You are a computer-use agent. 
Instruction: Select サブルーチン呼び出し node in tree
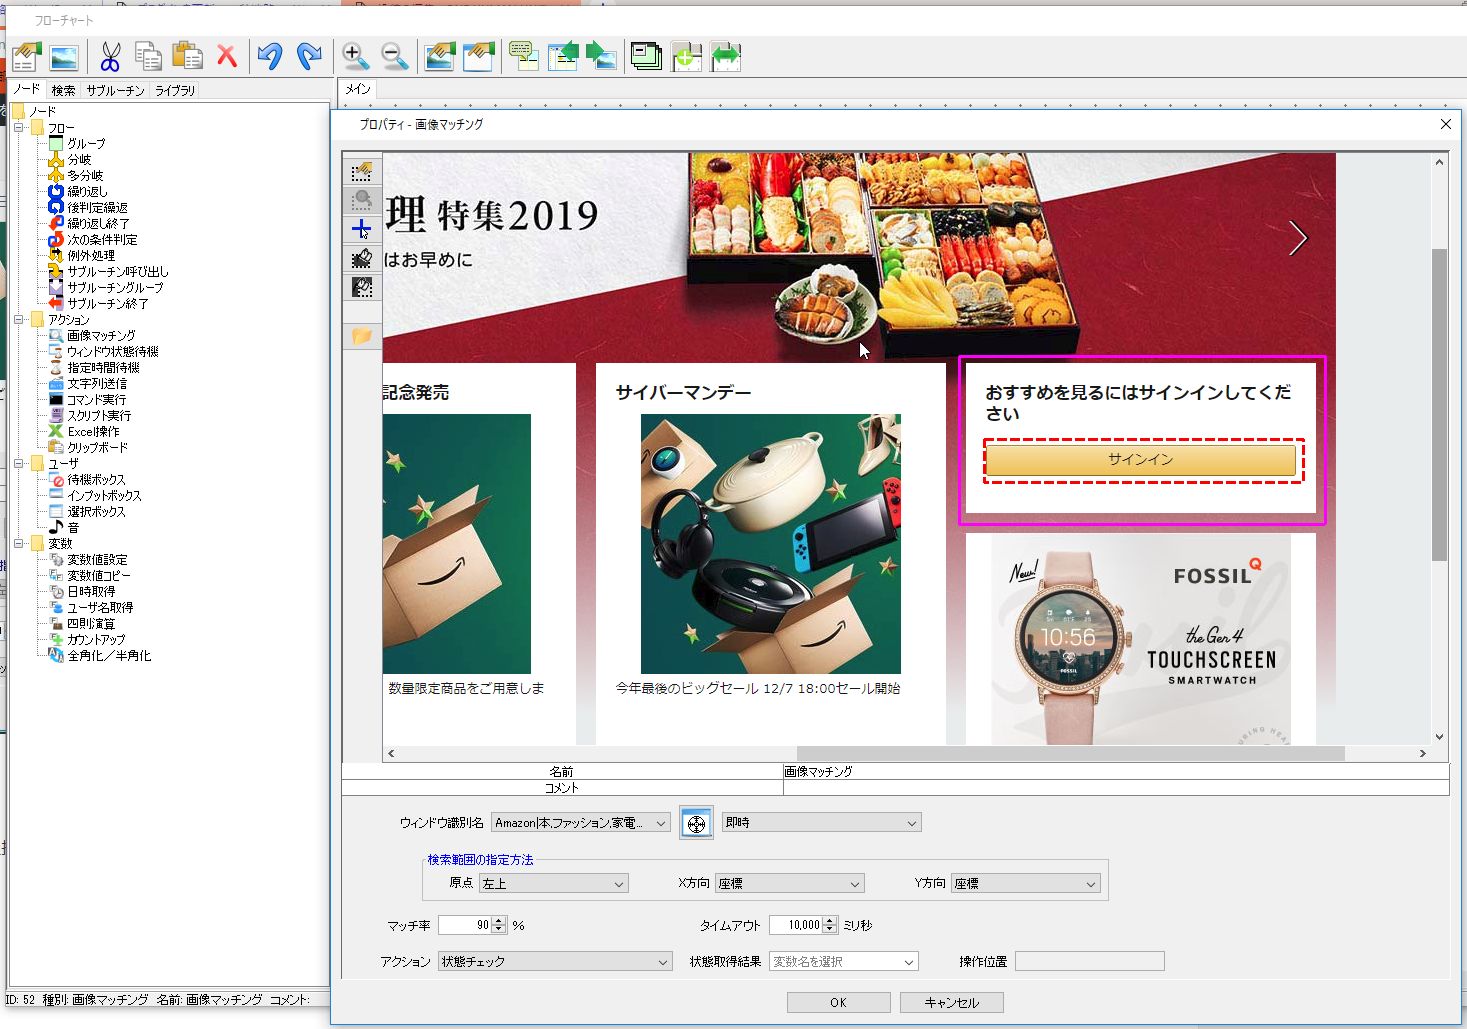118,272
